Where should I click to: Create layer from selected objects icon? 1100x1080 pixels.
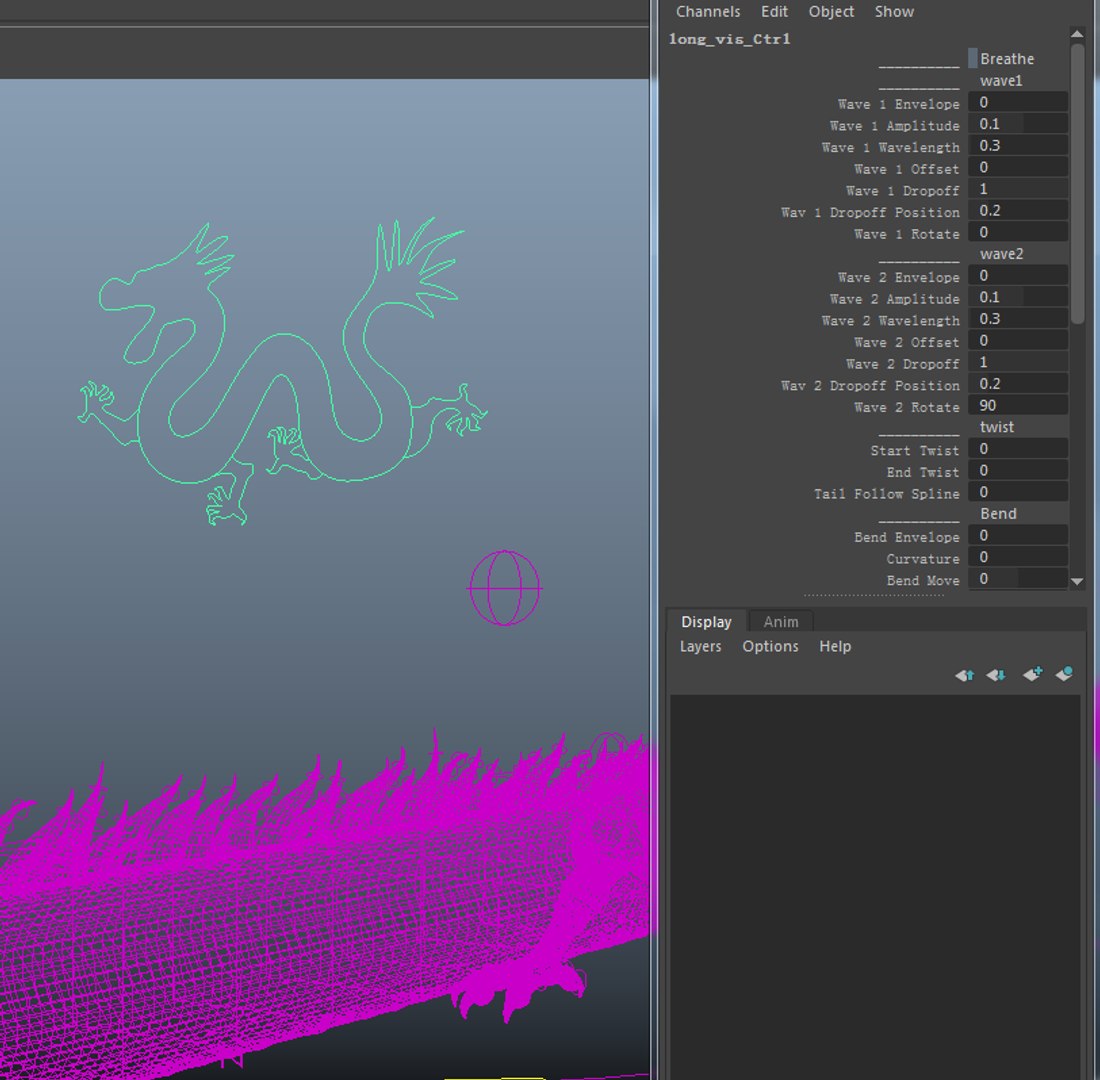coord(1064,674)
